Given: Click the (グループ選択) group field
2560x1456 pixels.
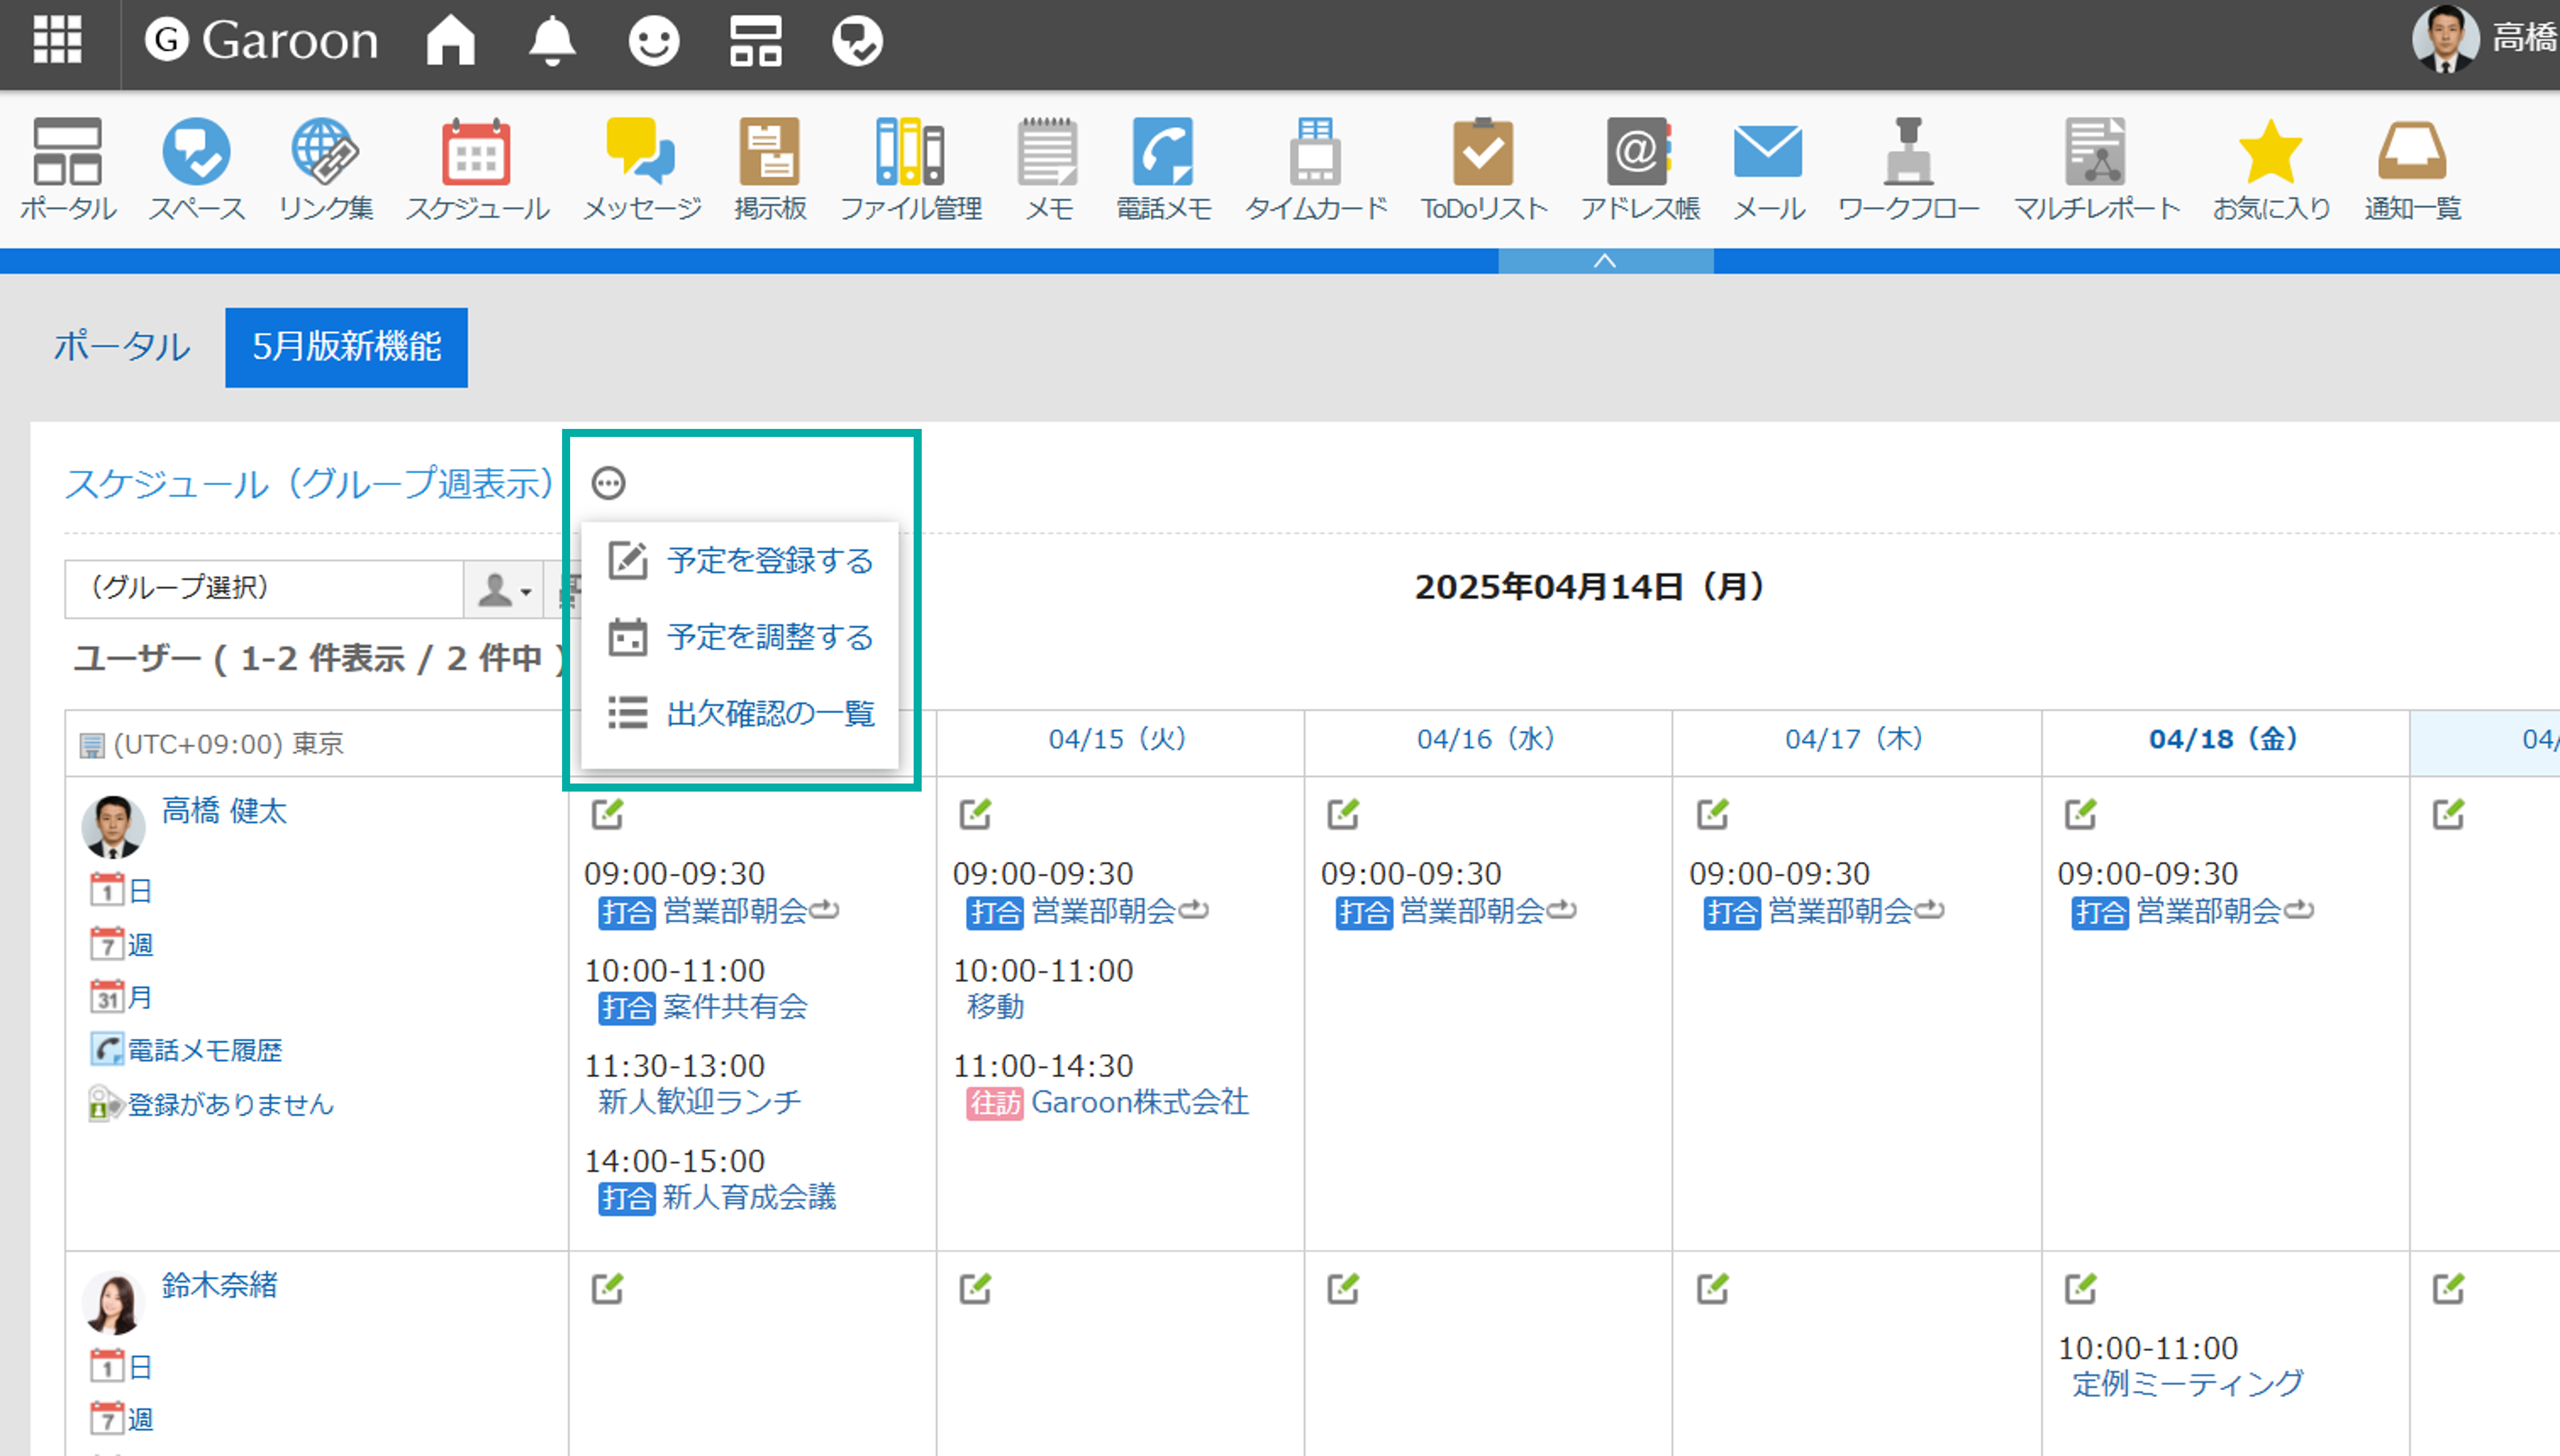Looking at the screenshot, I should pos(264,589).
